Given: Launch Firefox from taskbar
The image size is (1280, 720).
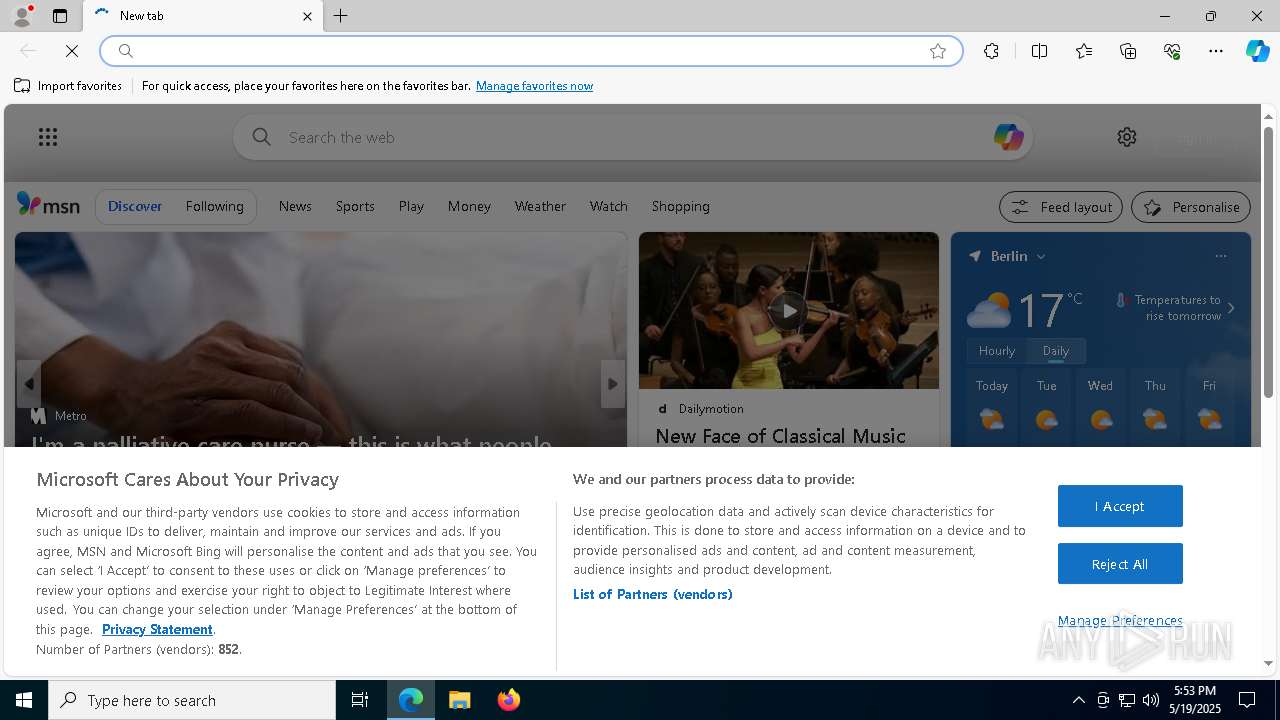Looking at the screenshot, I should click(x=509, y=700).
